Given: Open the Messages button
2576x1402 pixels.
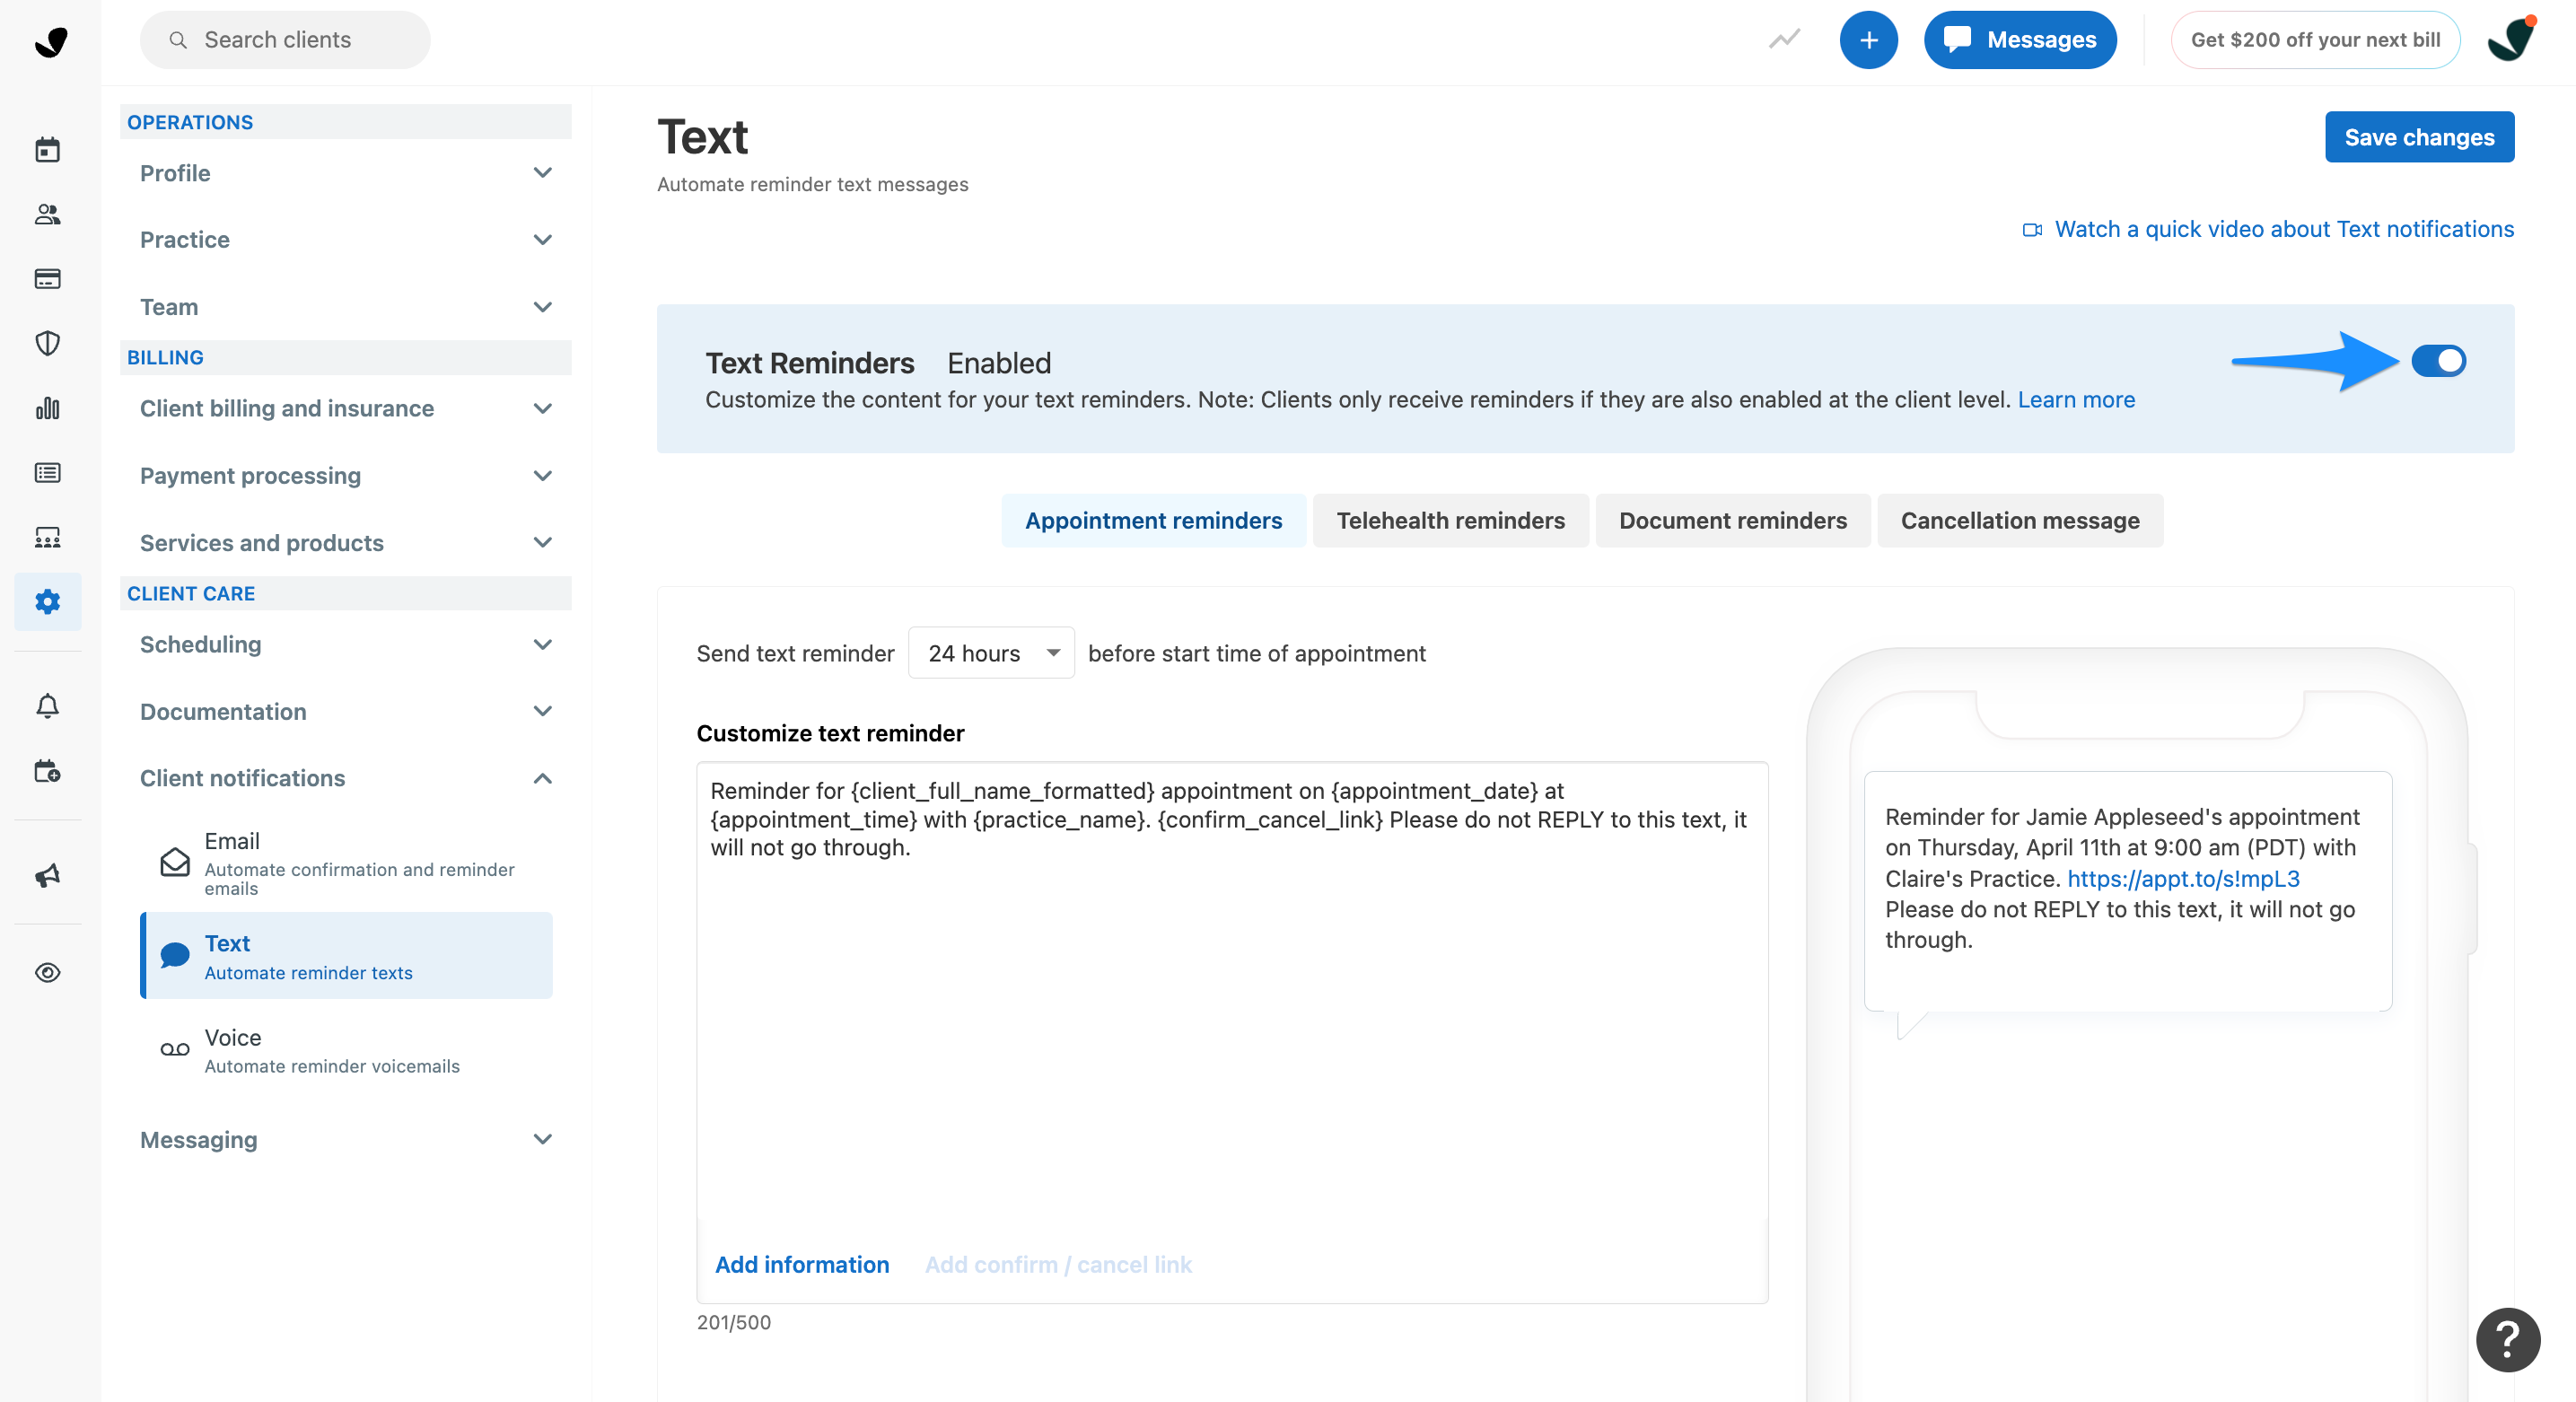Looking at the screenshot, I should click(x=2020, y=40).
